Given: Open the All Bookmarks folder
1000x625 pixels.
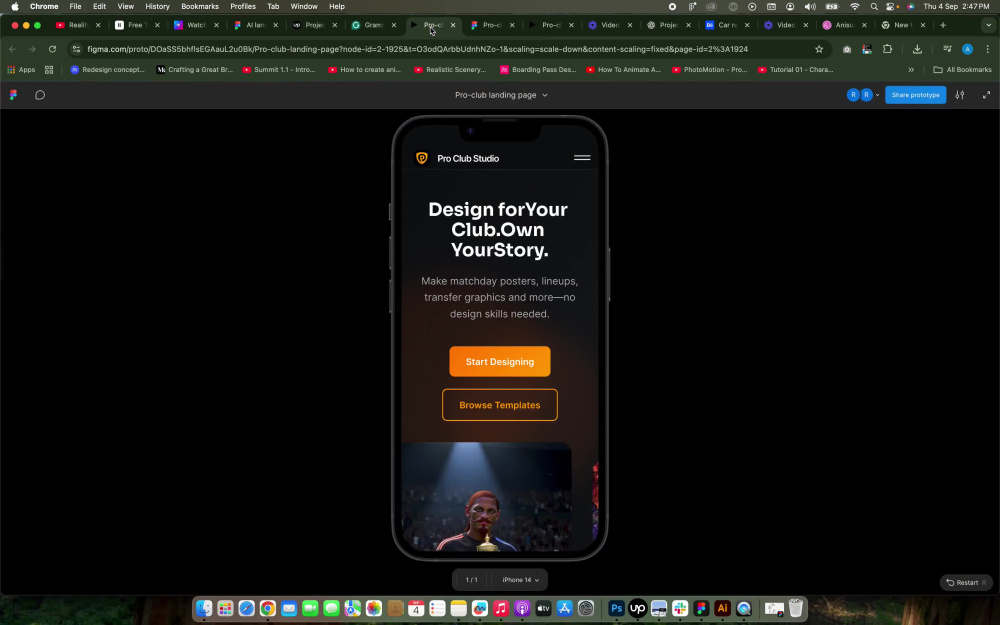Looking at the screenshot, I should coord(962,70).
